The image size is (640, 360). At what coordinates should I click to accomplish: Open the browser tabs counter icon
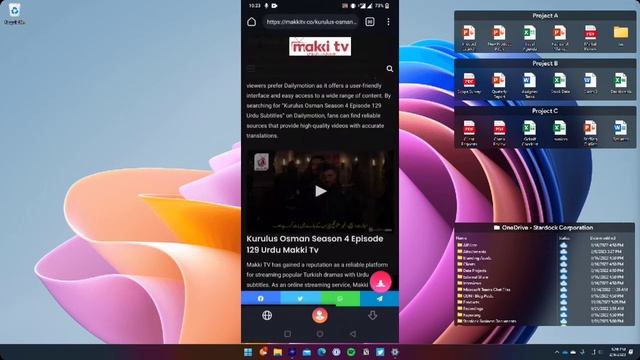[370, 22]
